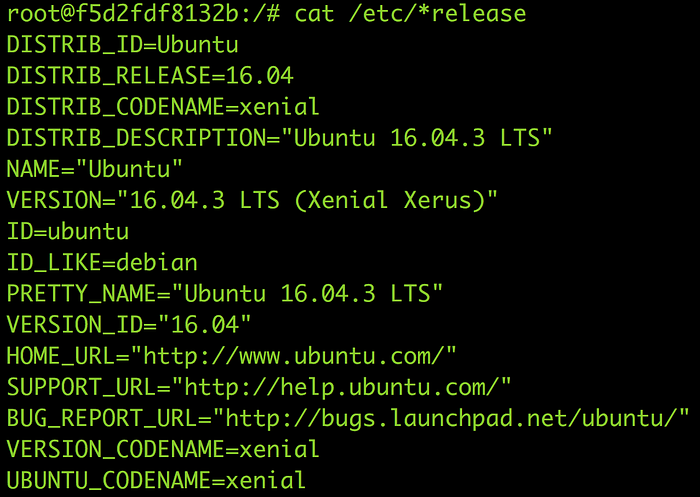
Task: Click the ID=ubuntu line
Action: (x=68, y=231)
